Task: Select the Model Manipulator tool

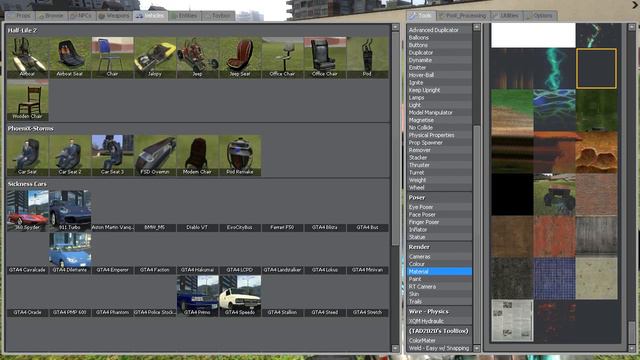Action: click(x=439, y=113)
